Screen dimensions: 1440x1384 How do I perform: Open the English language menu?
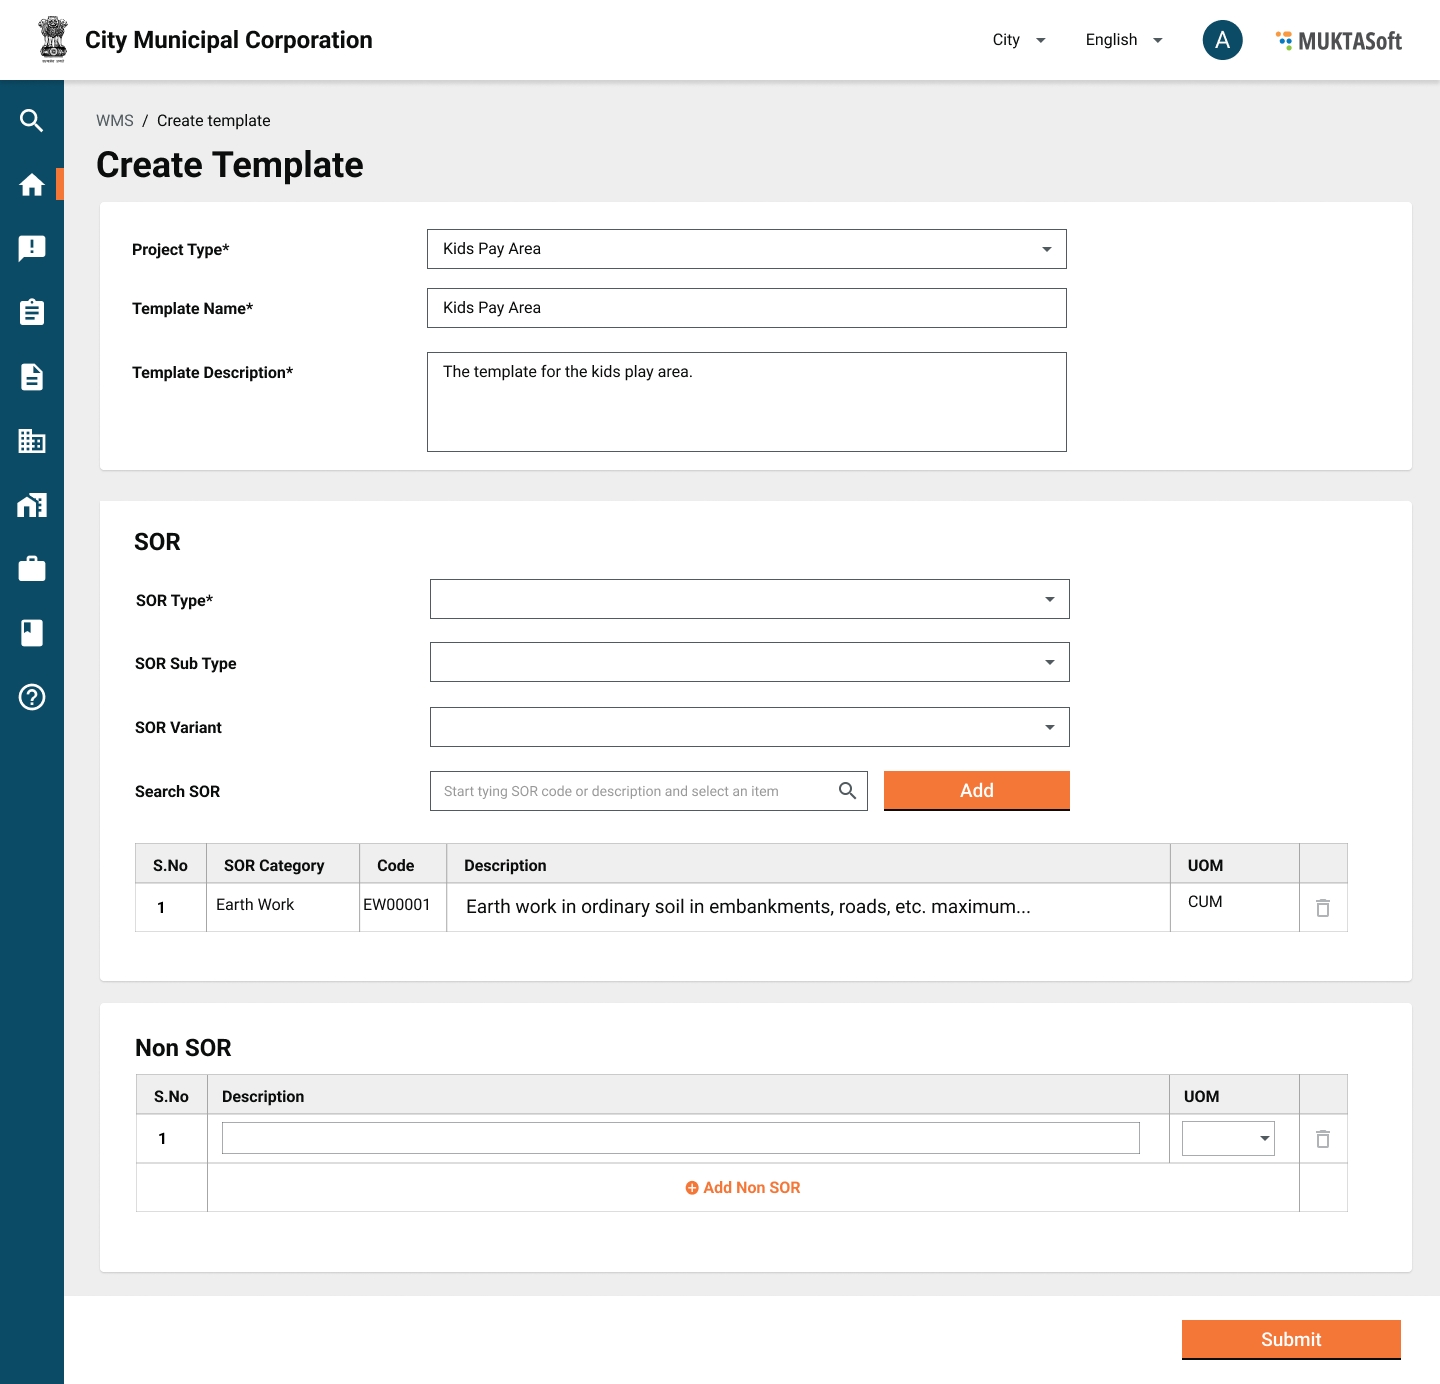tap(1124, 40)
